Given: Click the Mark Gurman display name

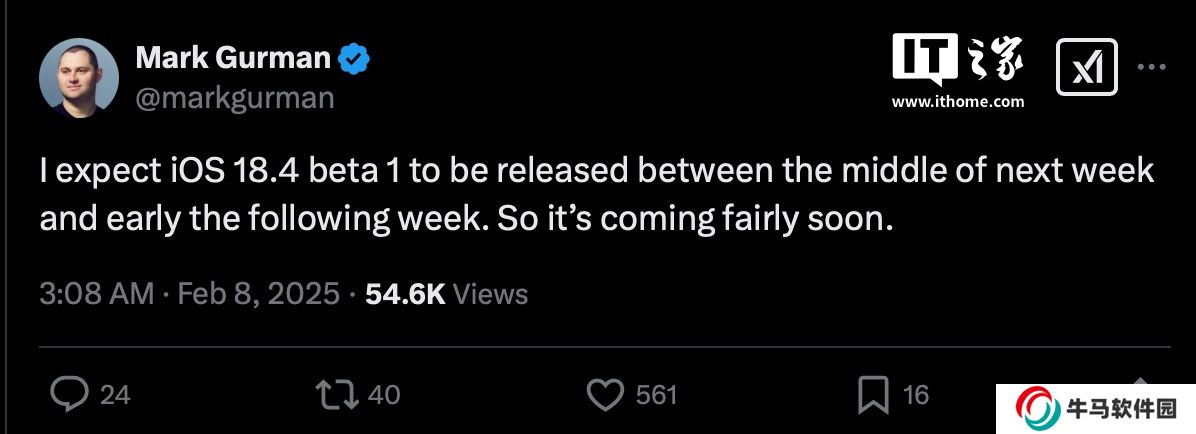Looking at the screenshot, I should (232, 59).
